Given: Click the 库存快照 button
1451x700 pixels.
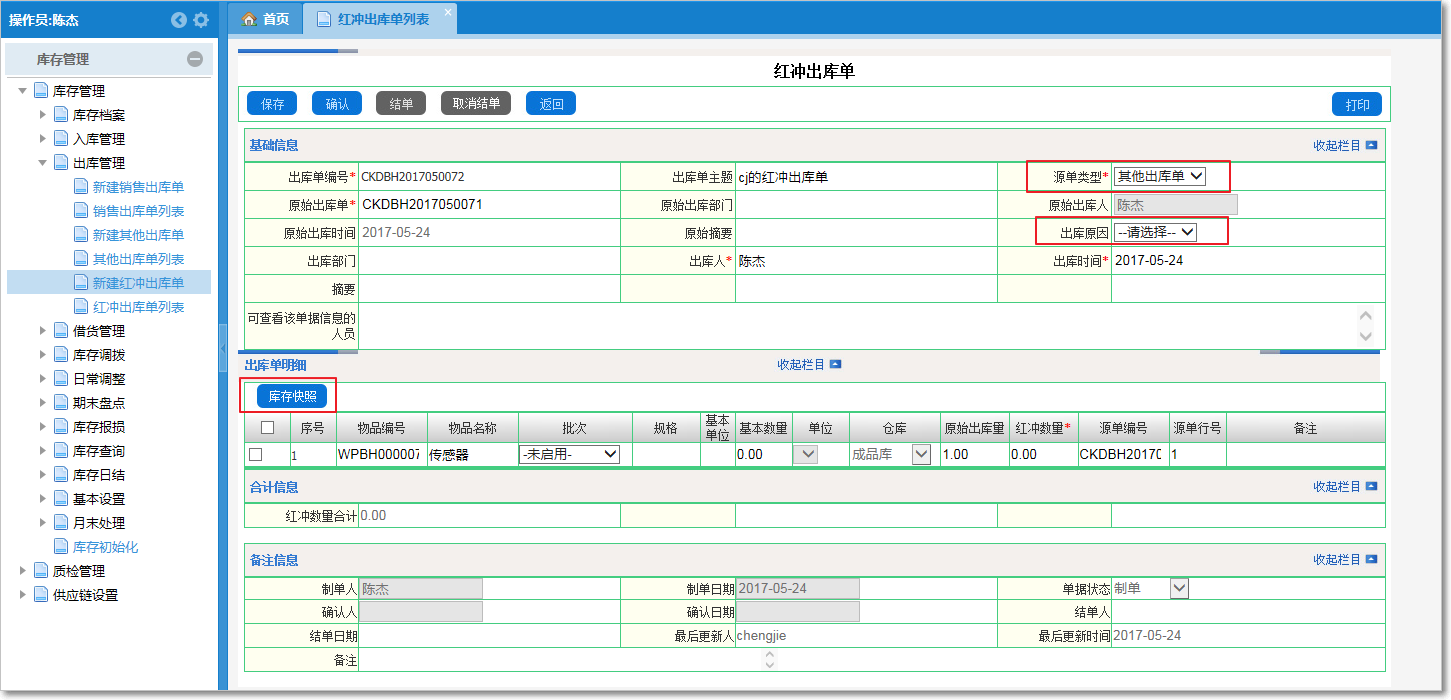Looking at the screenshot, I should pos(292,396).
